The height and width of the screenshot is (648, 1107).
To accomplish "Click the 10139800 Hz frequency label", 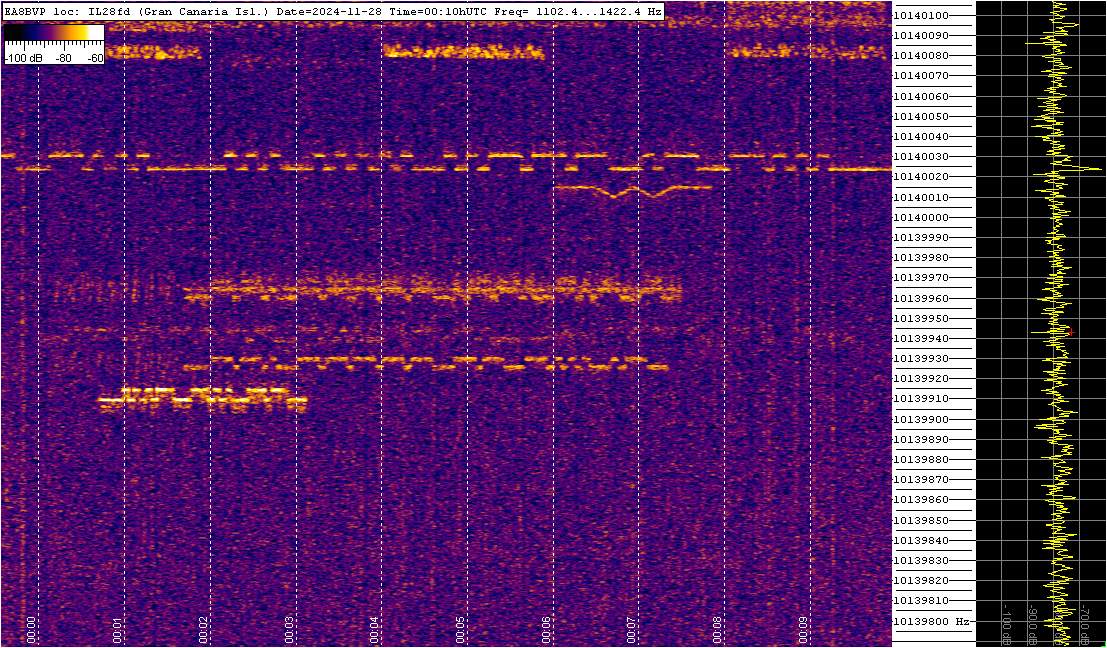I will point(930,622).
